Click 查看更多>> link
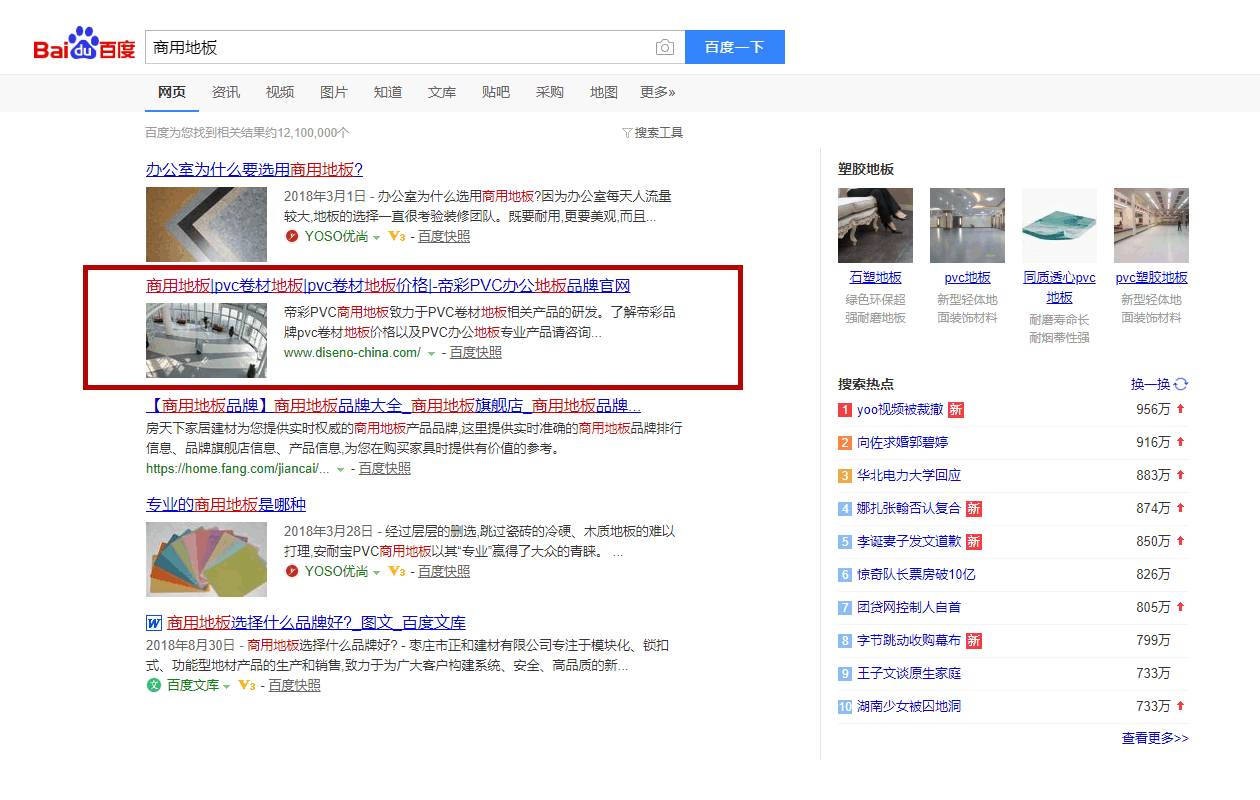Screen dimensions: 1260x800 click(x=1155, y=738)
